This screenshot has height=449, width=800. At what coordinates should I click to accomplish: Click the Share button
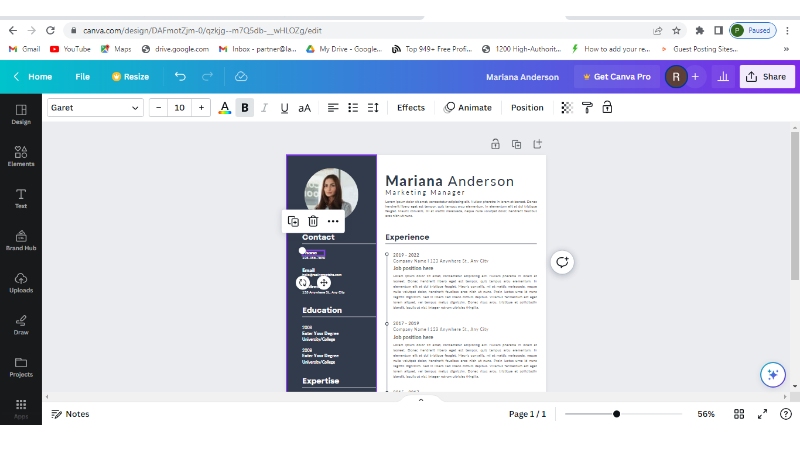click(x=766, y=77)
